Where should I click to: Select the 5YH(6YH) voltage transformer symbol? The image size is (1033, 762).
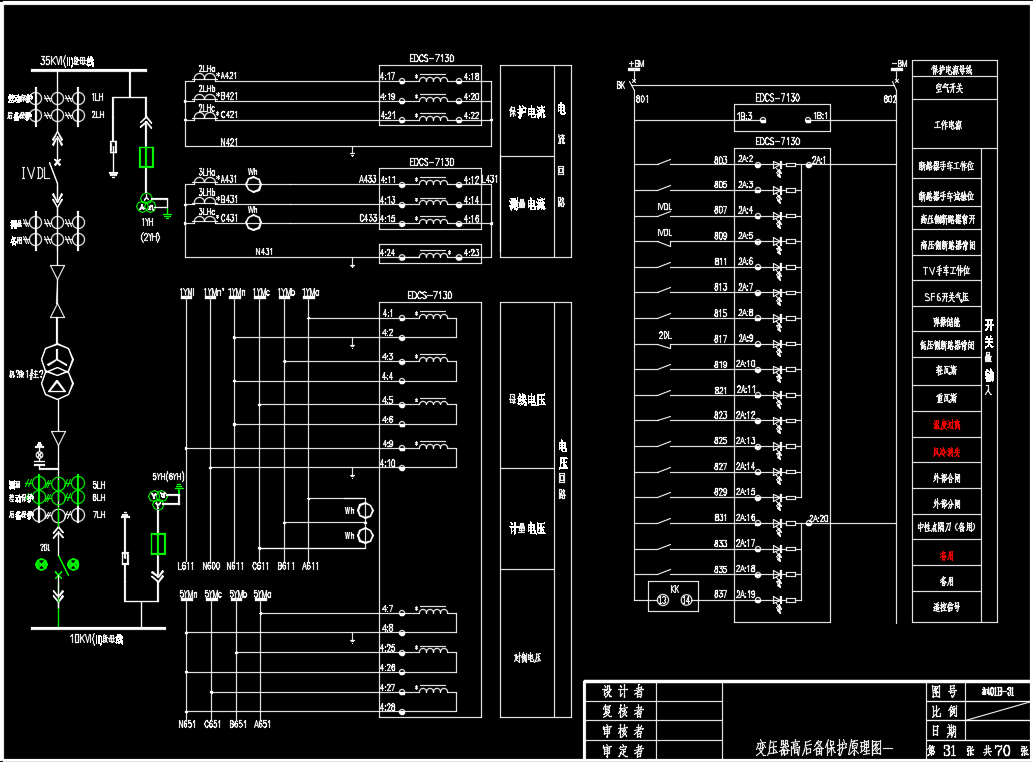(158, 500)
